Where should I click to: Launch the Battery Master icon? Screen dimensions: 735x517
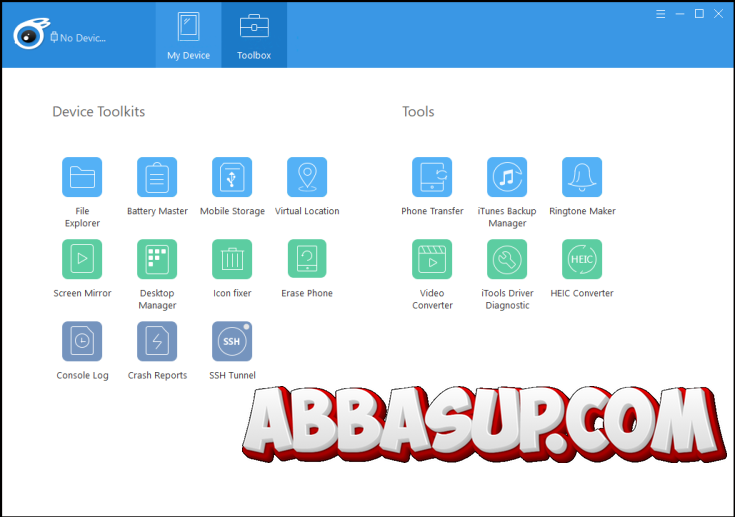(x=157, y=177)
